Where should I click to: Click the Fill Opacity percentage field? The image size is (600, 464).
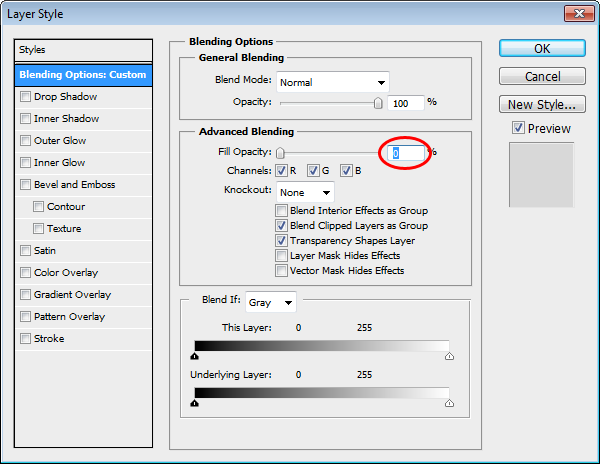pyautogui.click(x=407, y=153)
